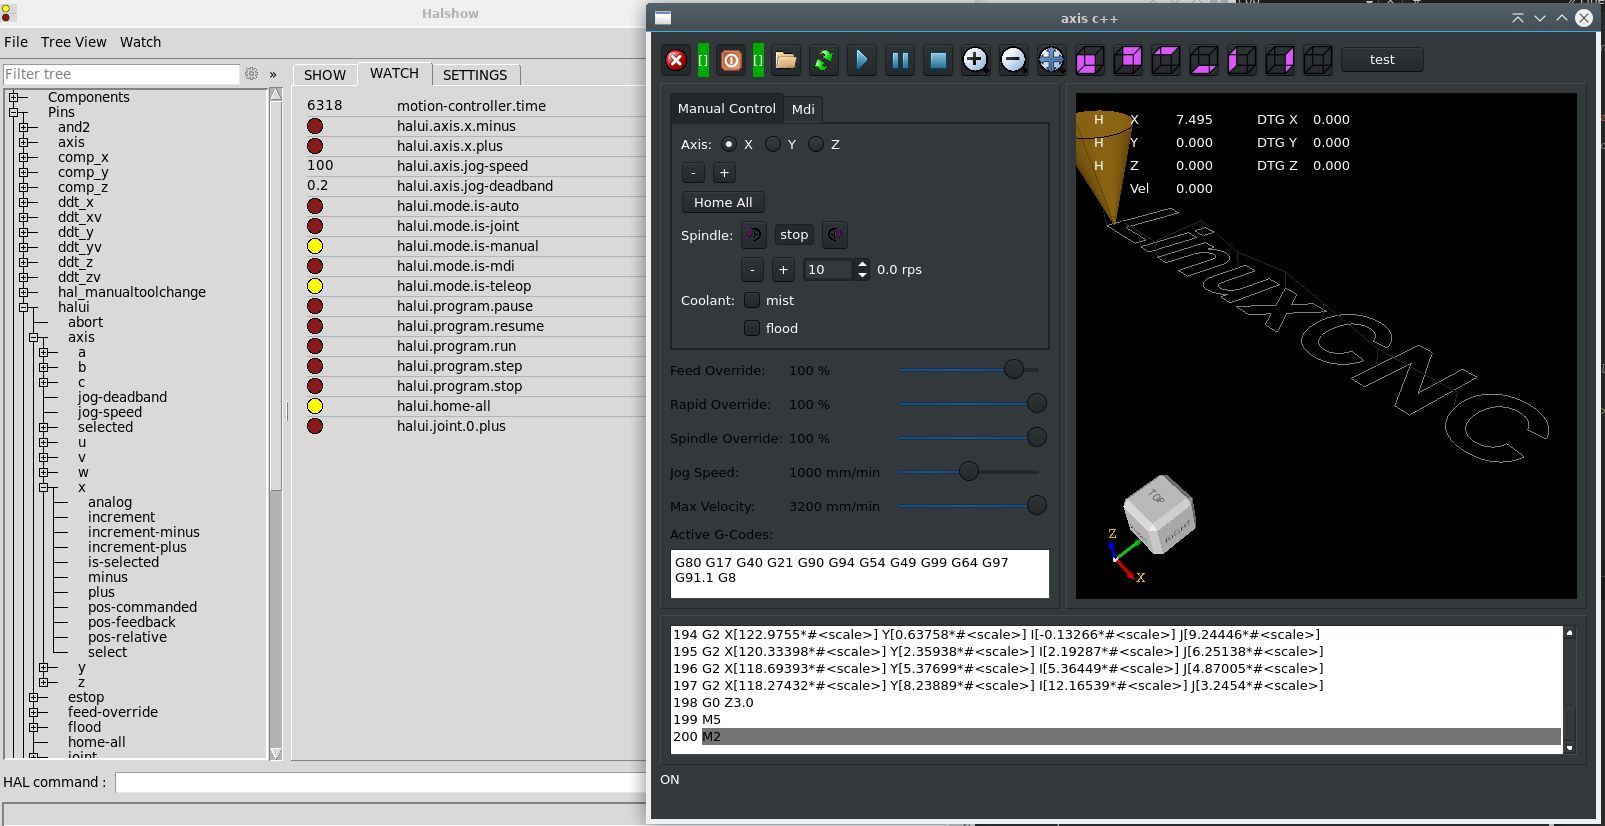Expand the Components tree node

click(14, 97)
